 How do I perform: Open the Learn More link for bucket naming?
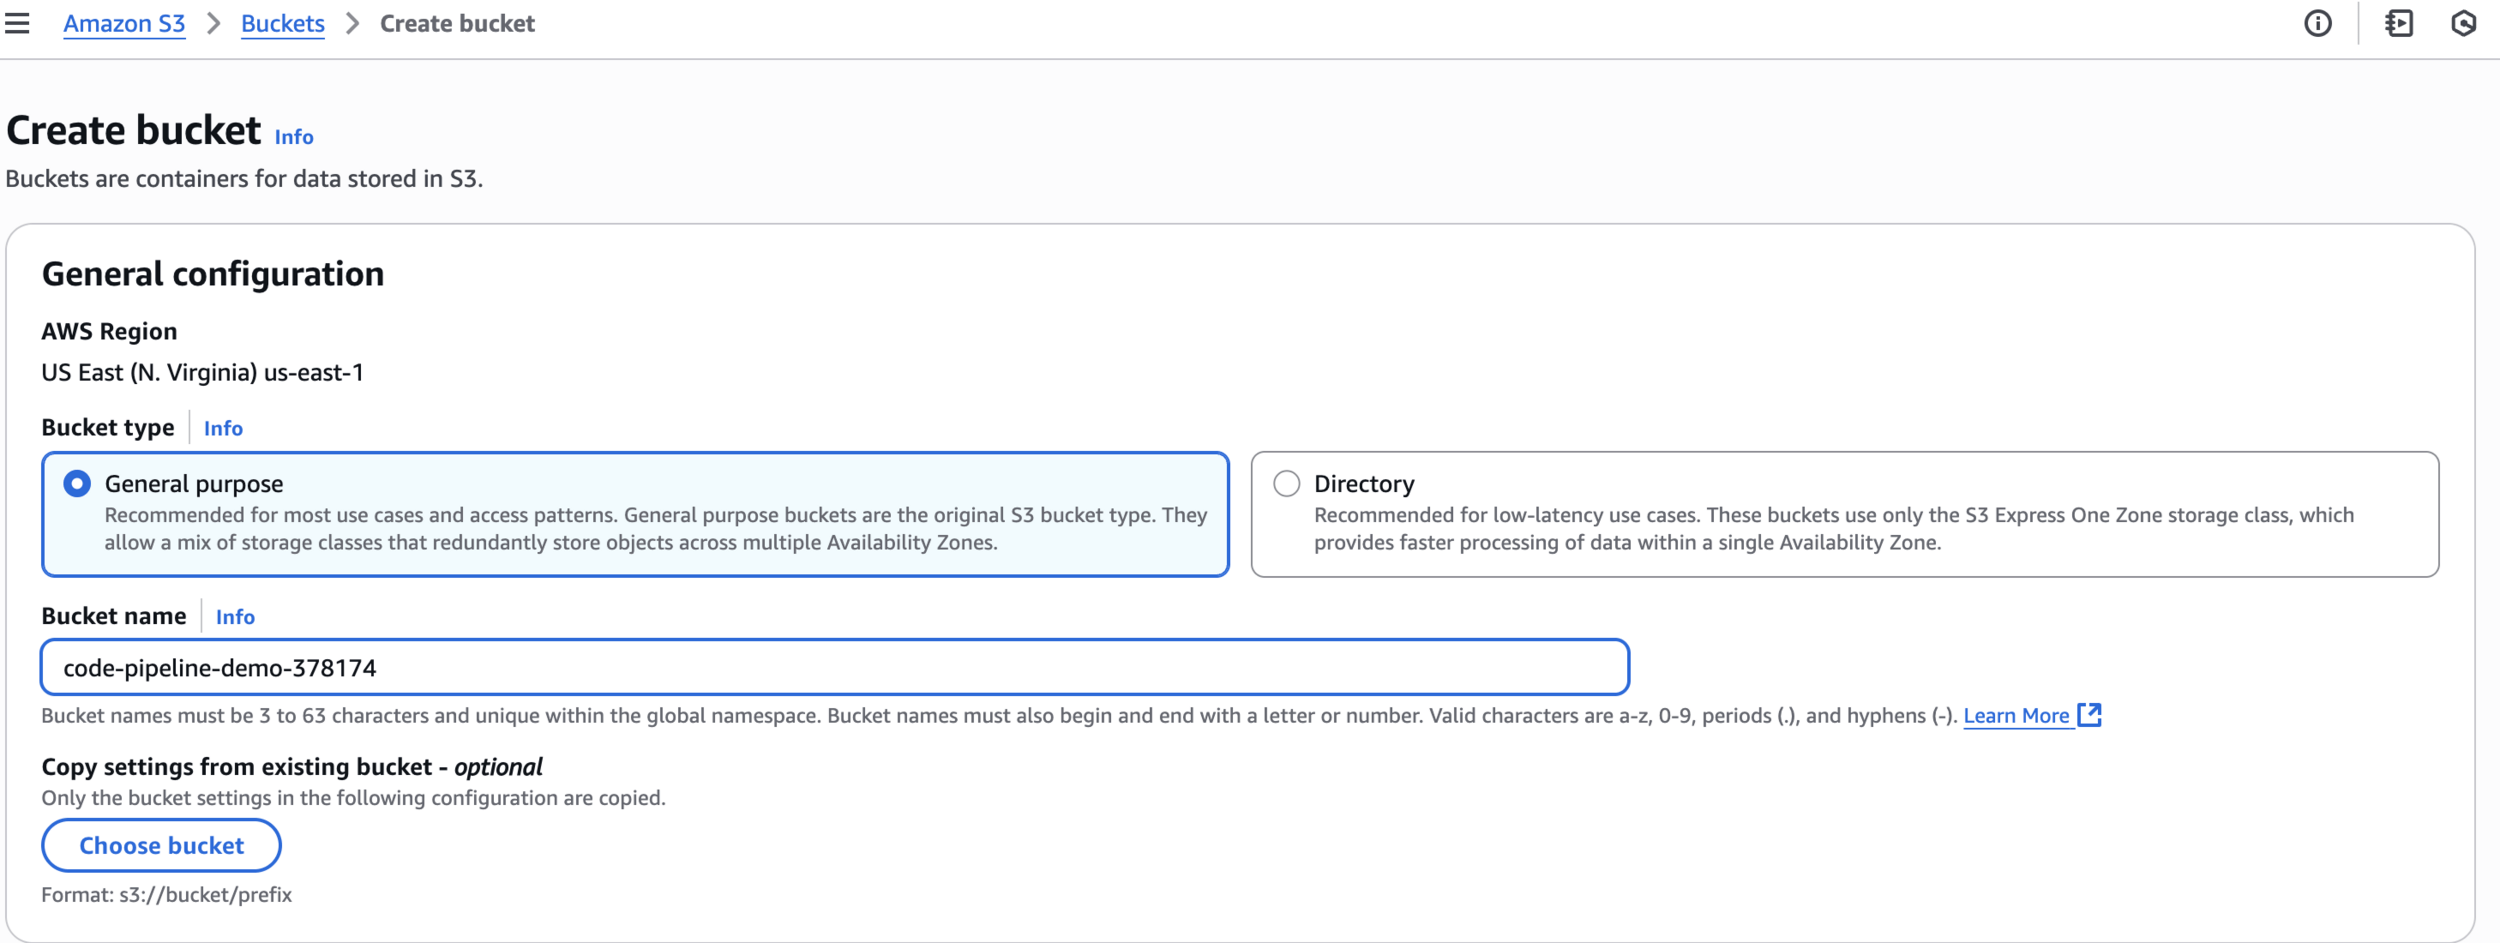[x=2016, y=715]
